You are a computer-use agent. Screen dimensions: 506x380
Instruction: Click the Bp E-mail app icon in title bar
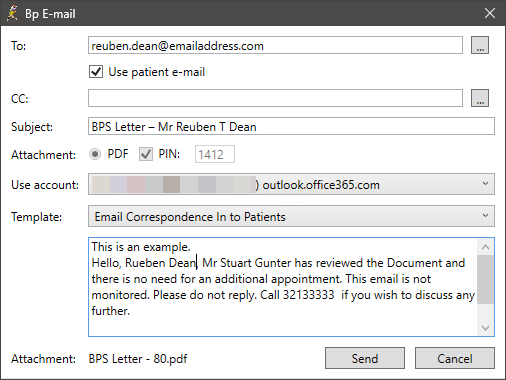click(13, 13)
